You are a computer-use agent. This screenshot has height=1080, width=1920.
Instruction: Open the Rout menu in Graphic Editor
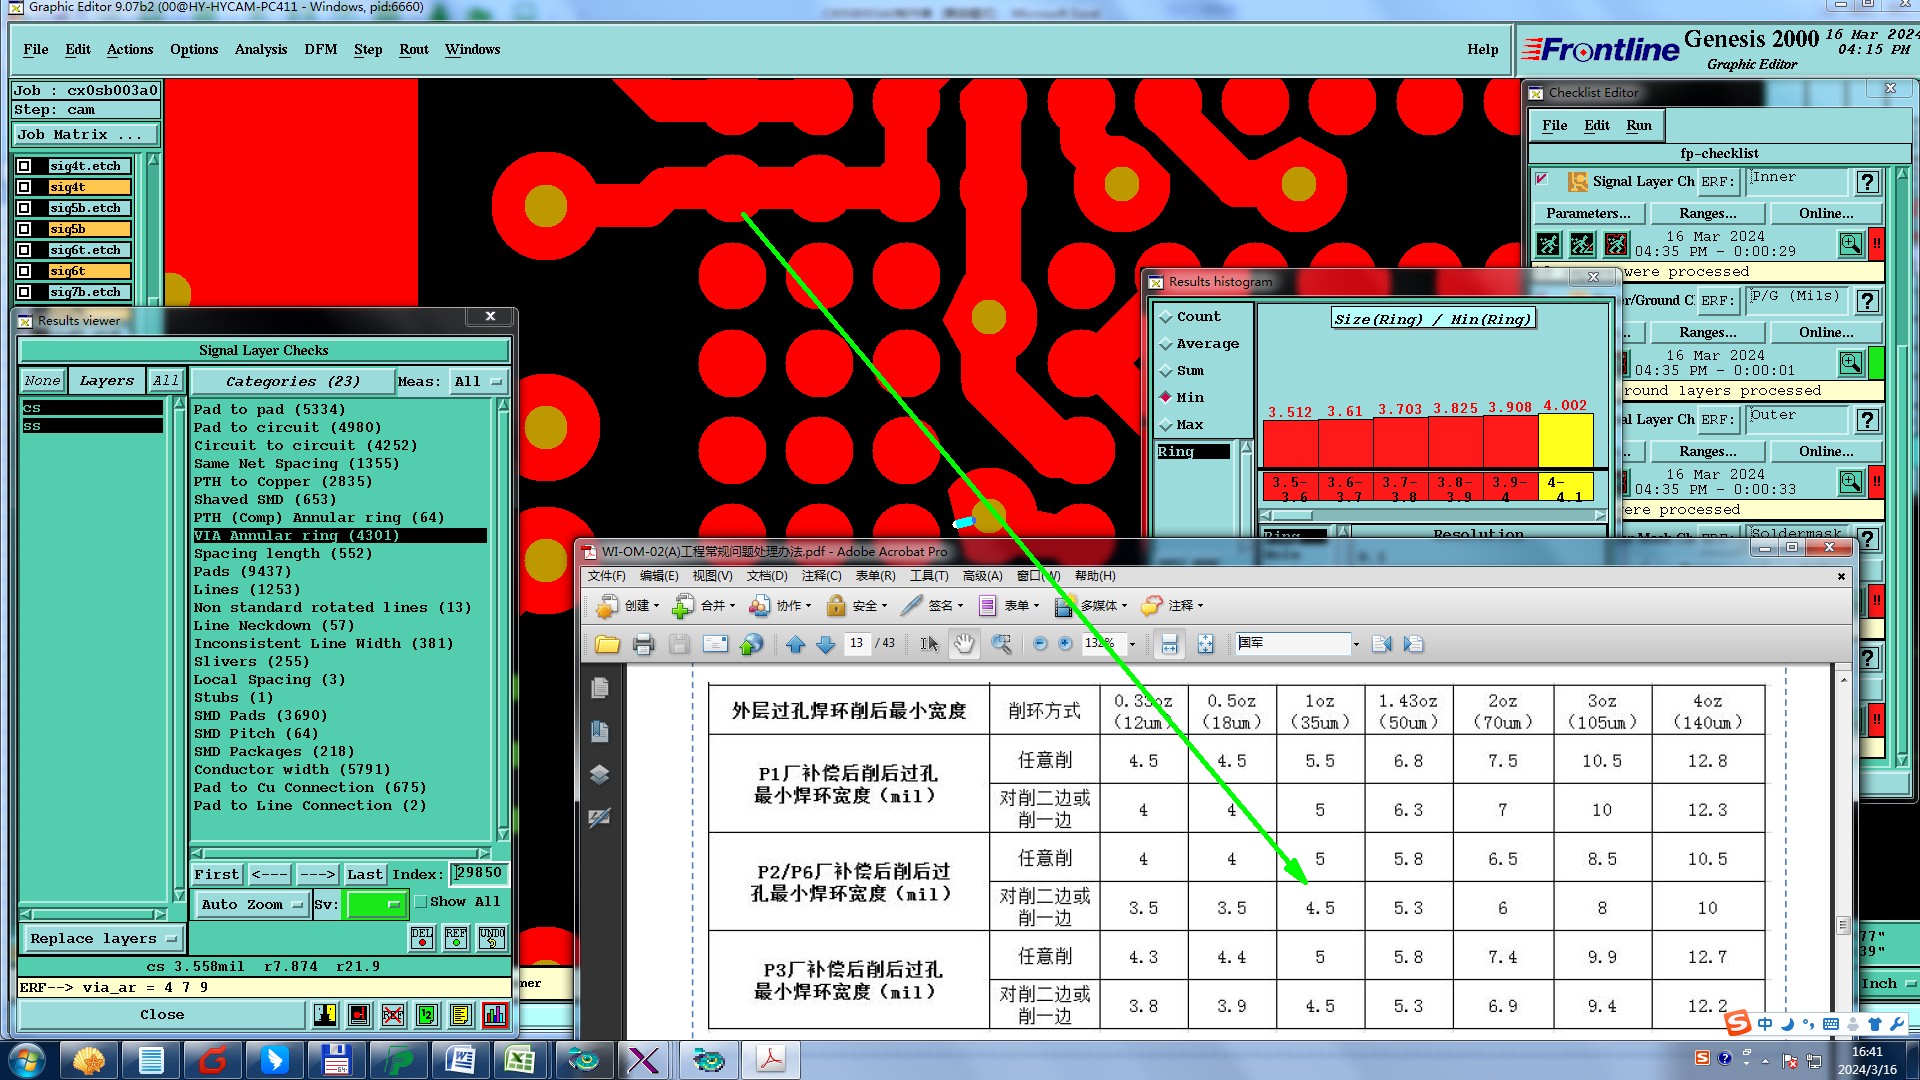tap(413, 50)
